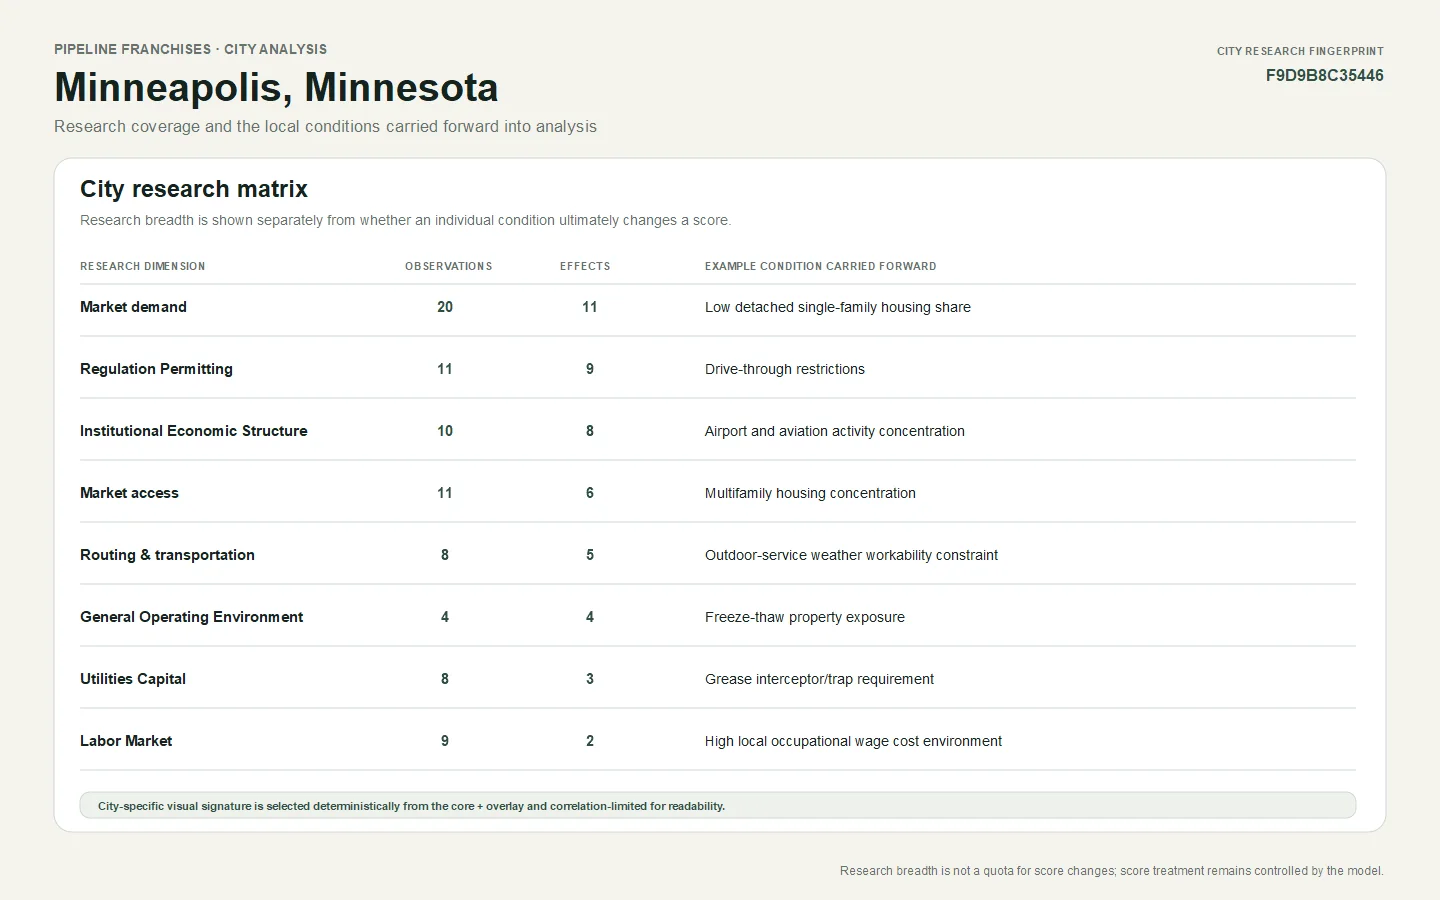Click 'Airport and aviation activity concentration' condition
The width and height of the screenshot is (1440, 900).
pyautogui.click(x=835, y=431)
